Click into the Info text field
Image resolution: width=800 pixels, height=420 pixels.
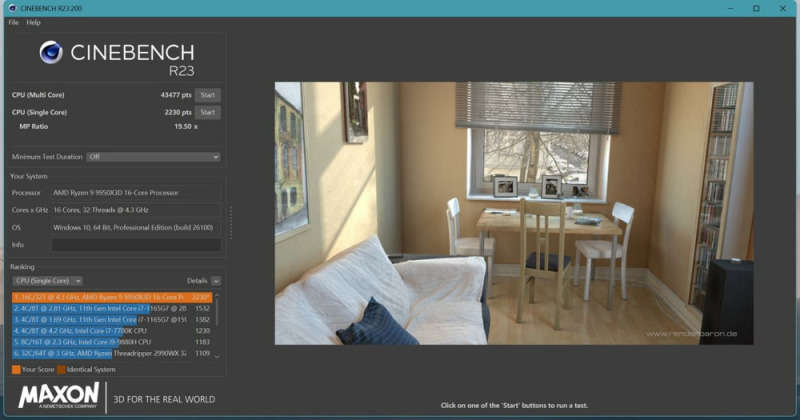point(135,244)
